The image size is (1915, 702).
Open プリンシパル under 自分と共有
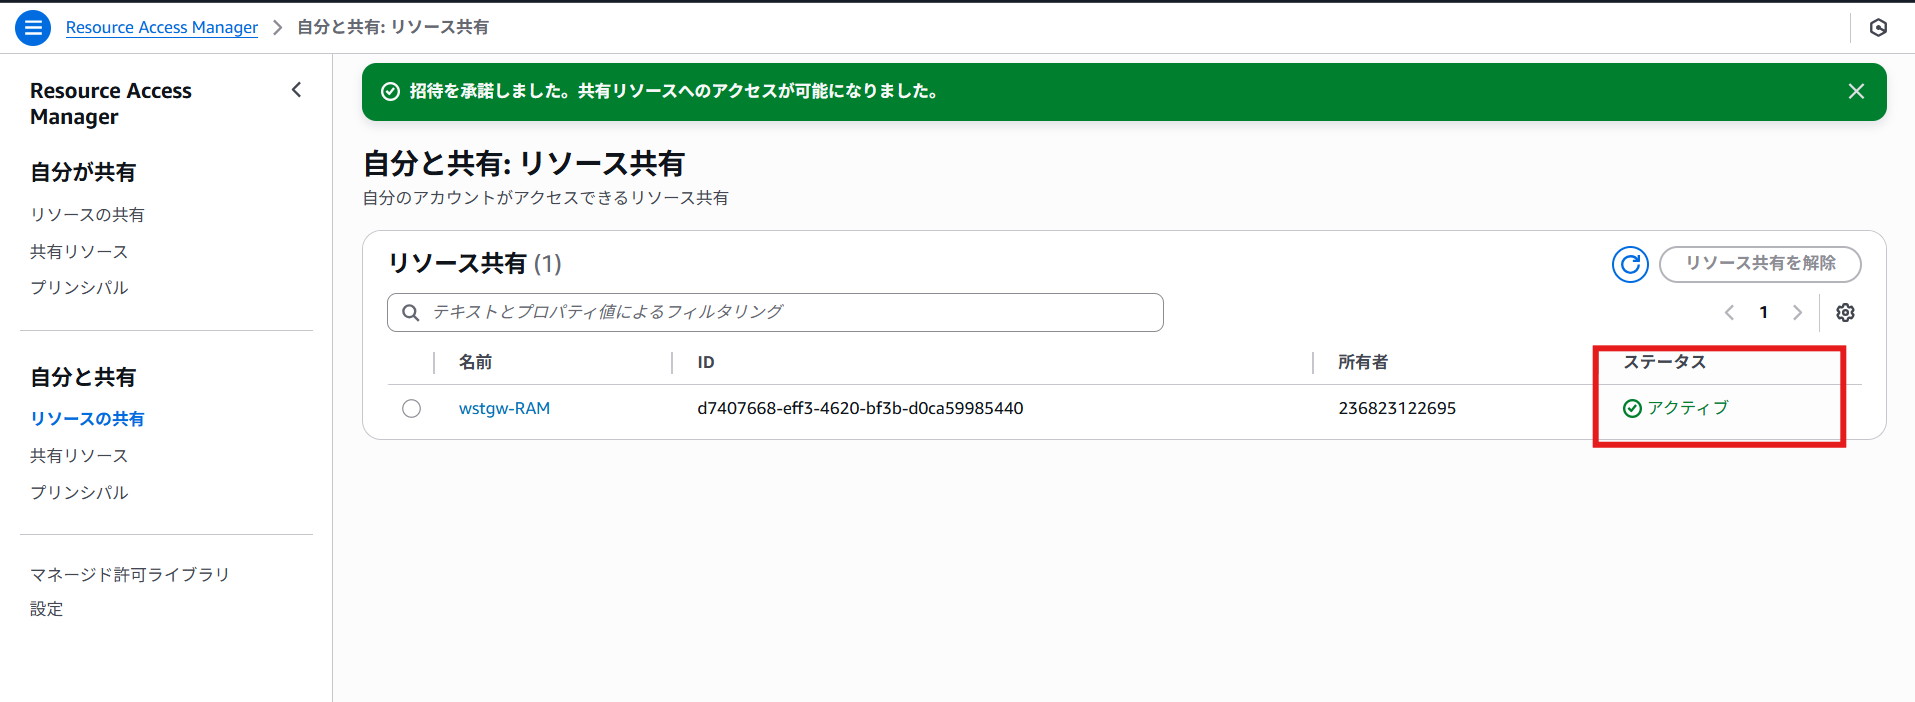pyautogui.click(x=79, y=493)
